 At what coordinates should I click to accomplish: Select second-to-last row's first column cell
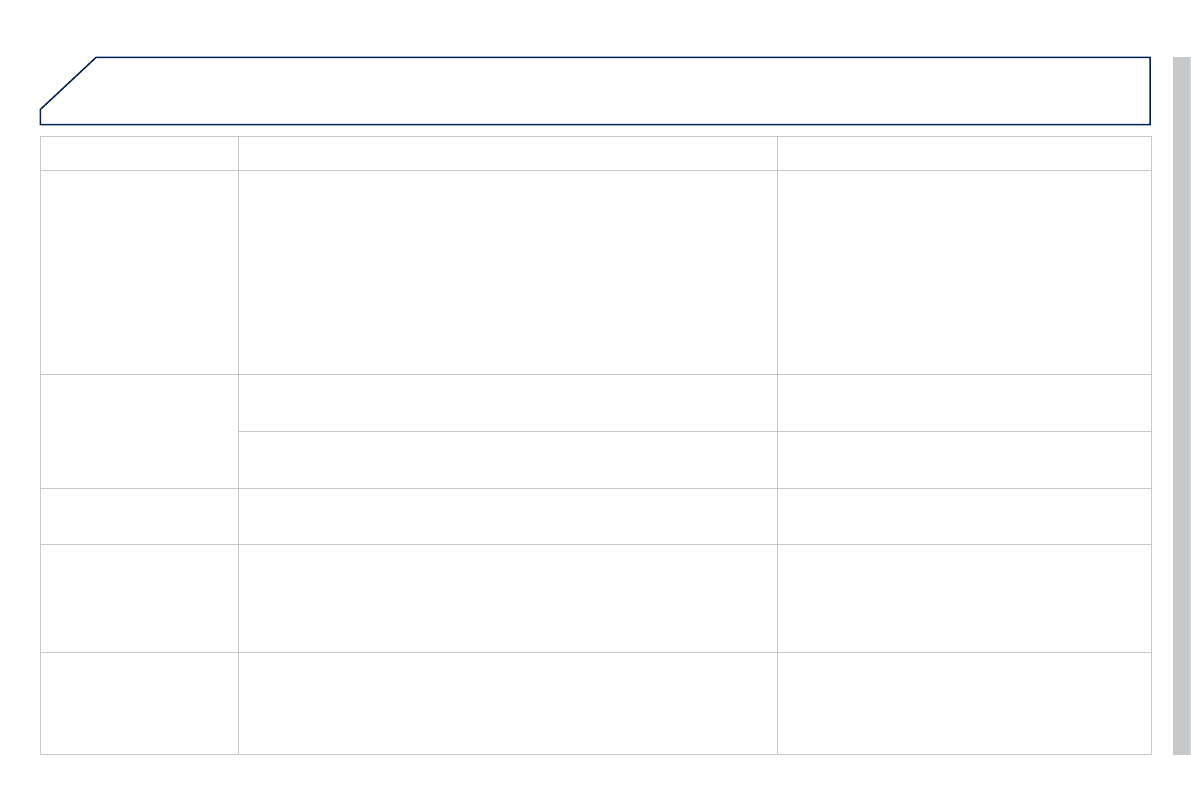(139, 598)
